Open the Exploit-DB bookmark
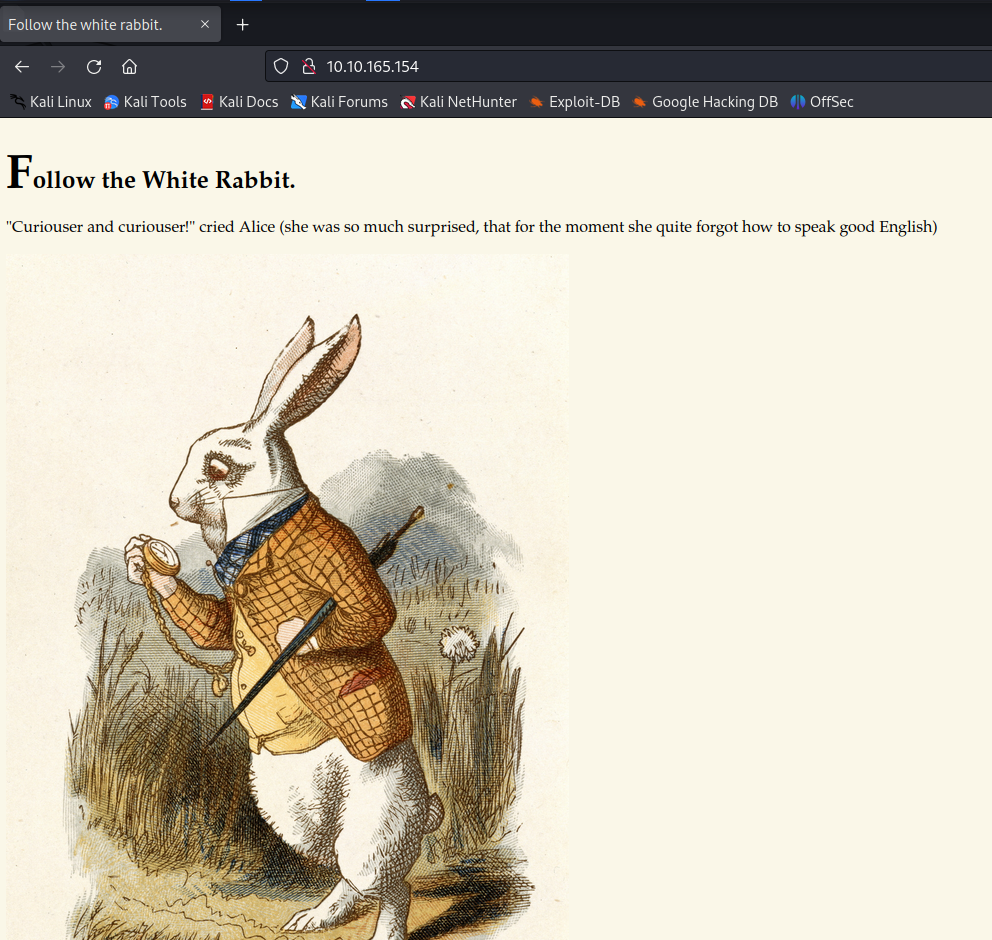Screen dimensions: 992x940 pos(574,102)
